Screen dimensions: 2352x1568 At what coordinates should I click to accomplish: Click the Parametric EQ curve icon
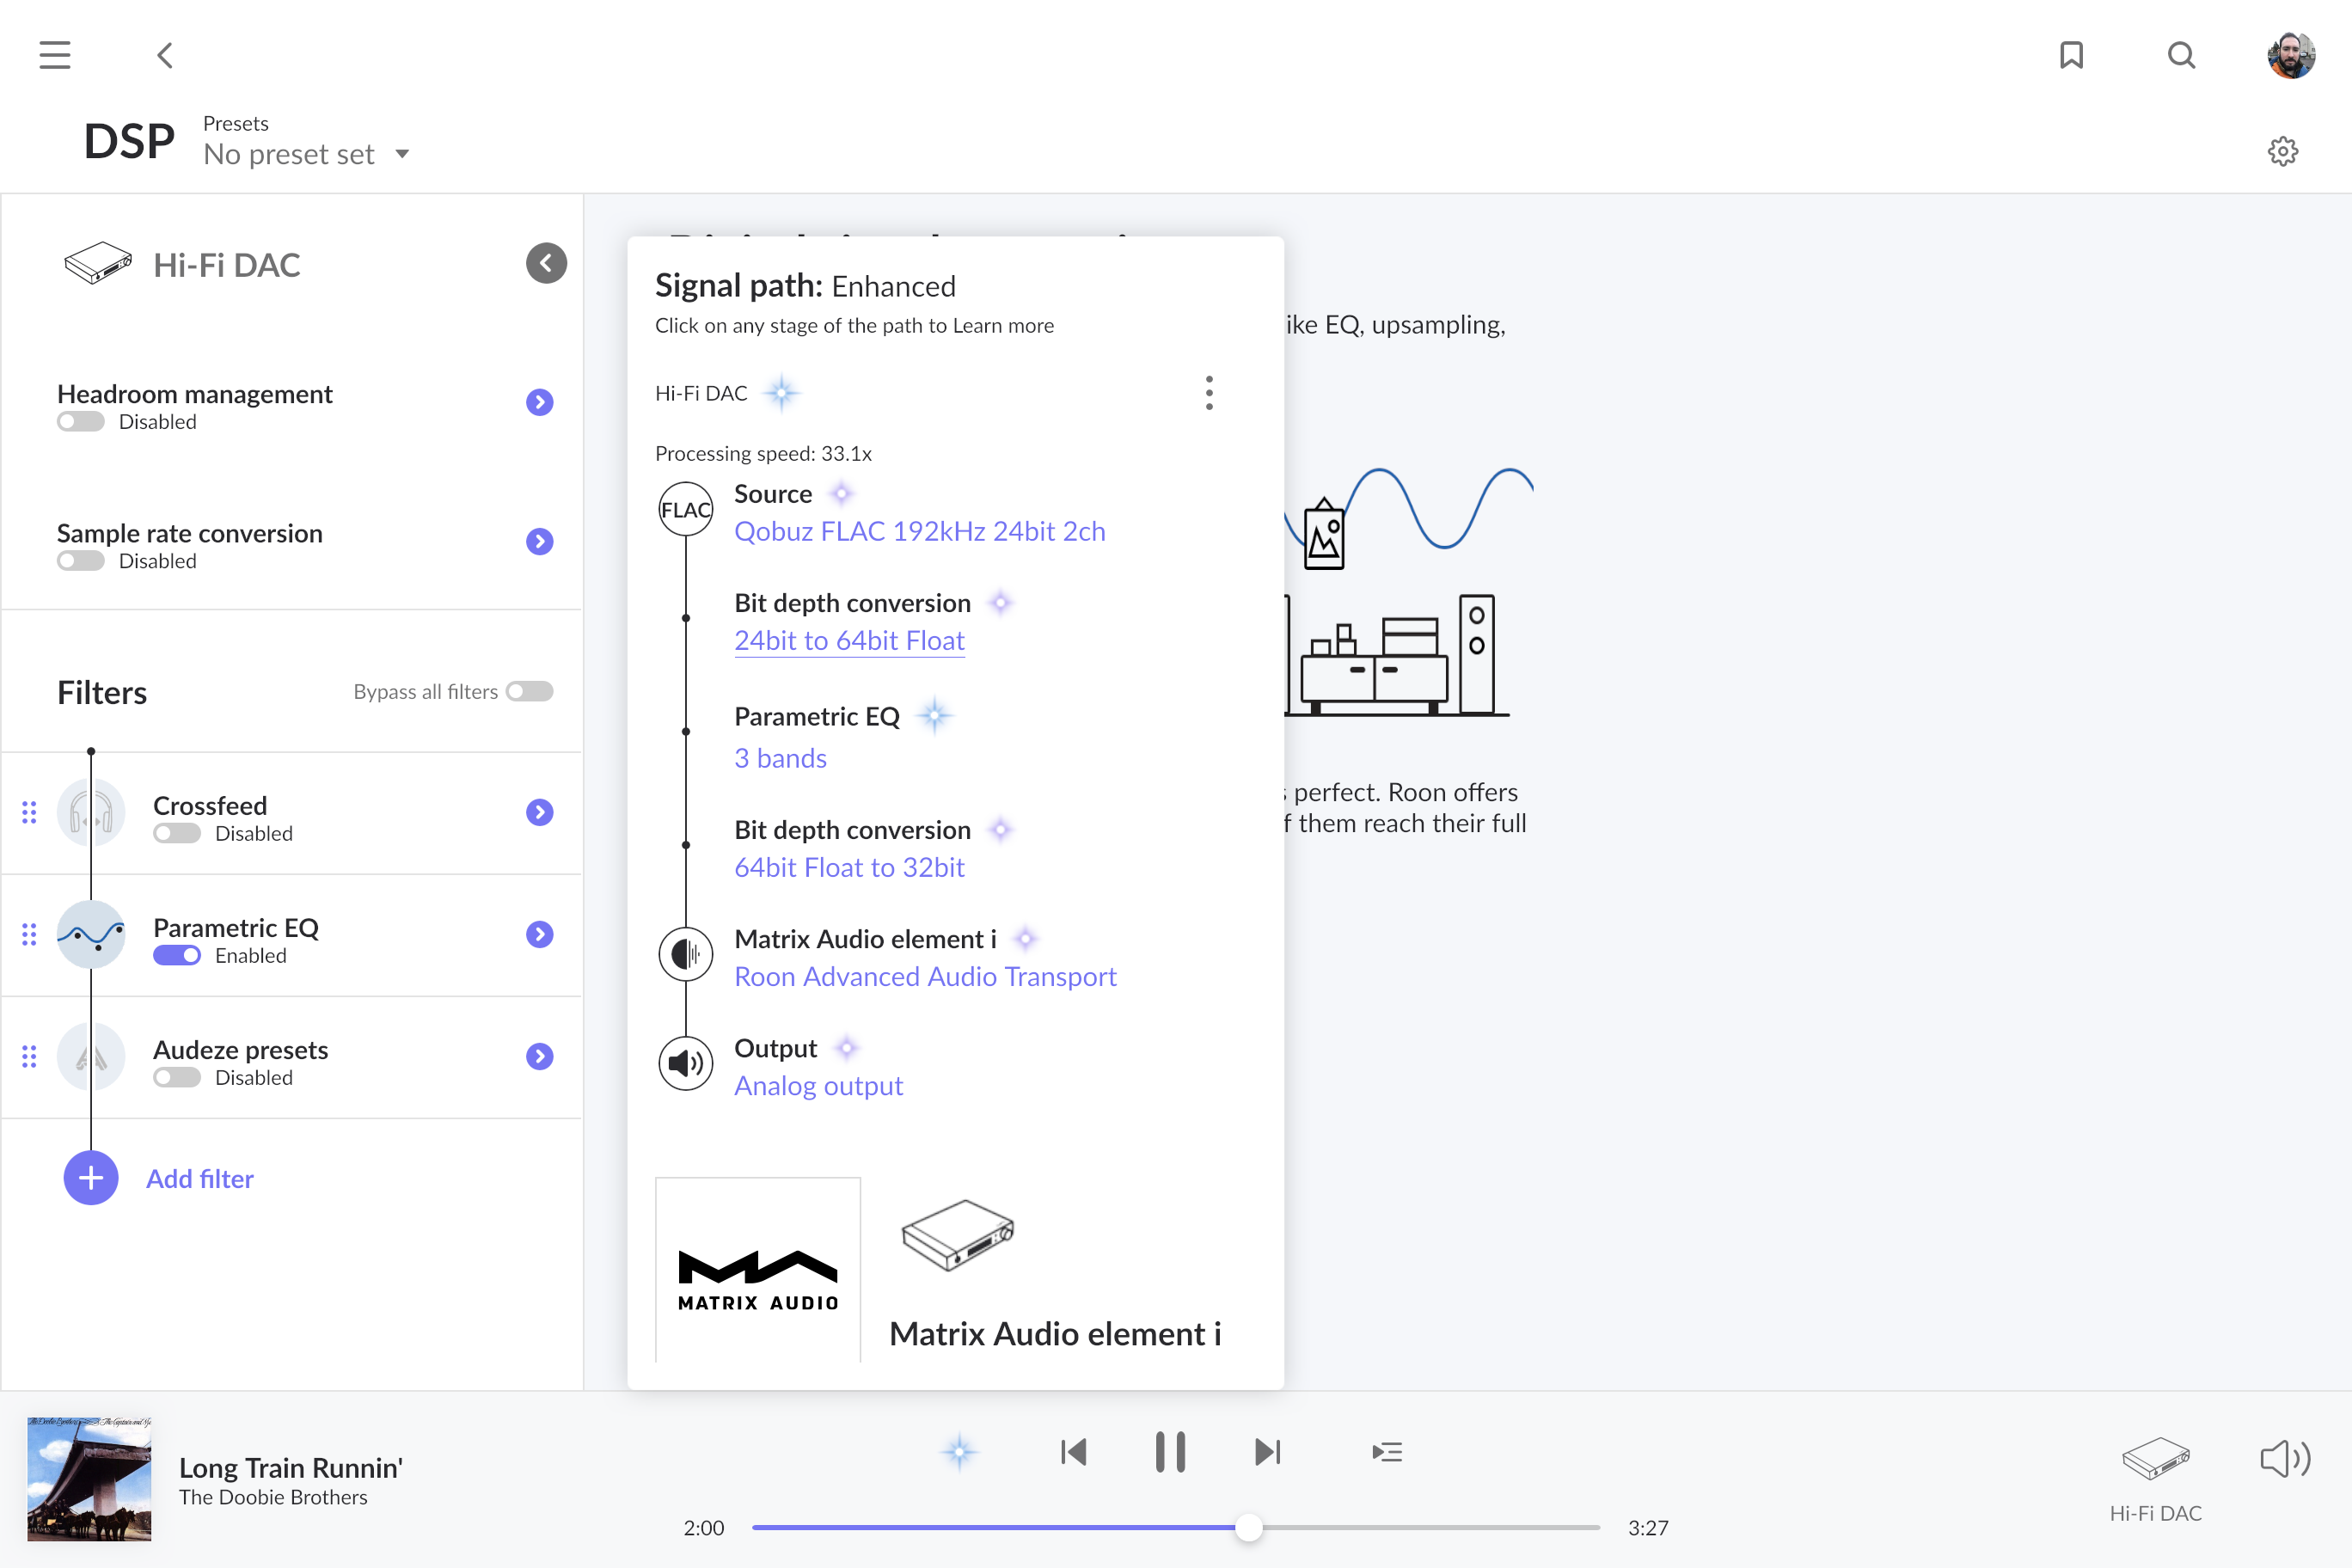pos(91,934)
